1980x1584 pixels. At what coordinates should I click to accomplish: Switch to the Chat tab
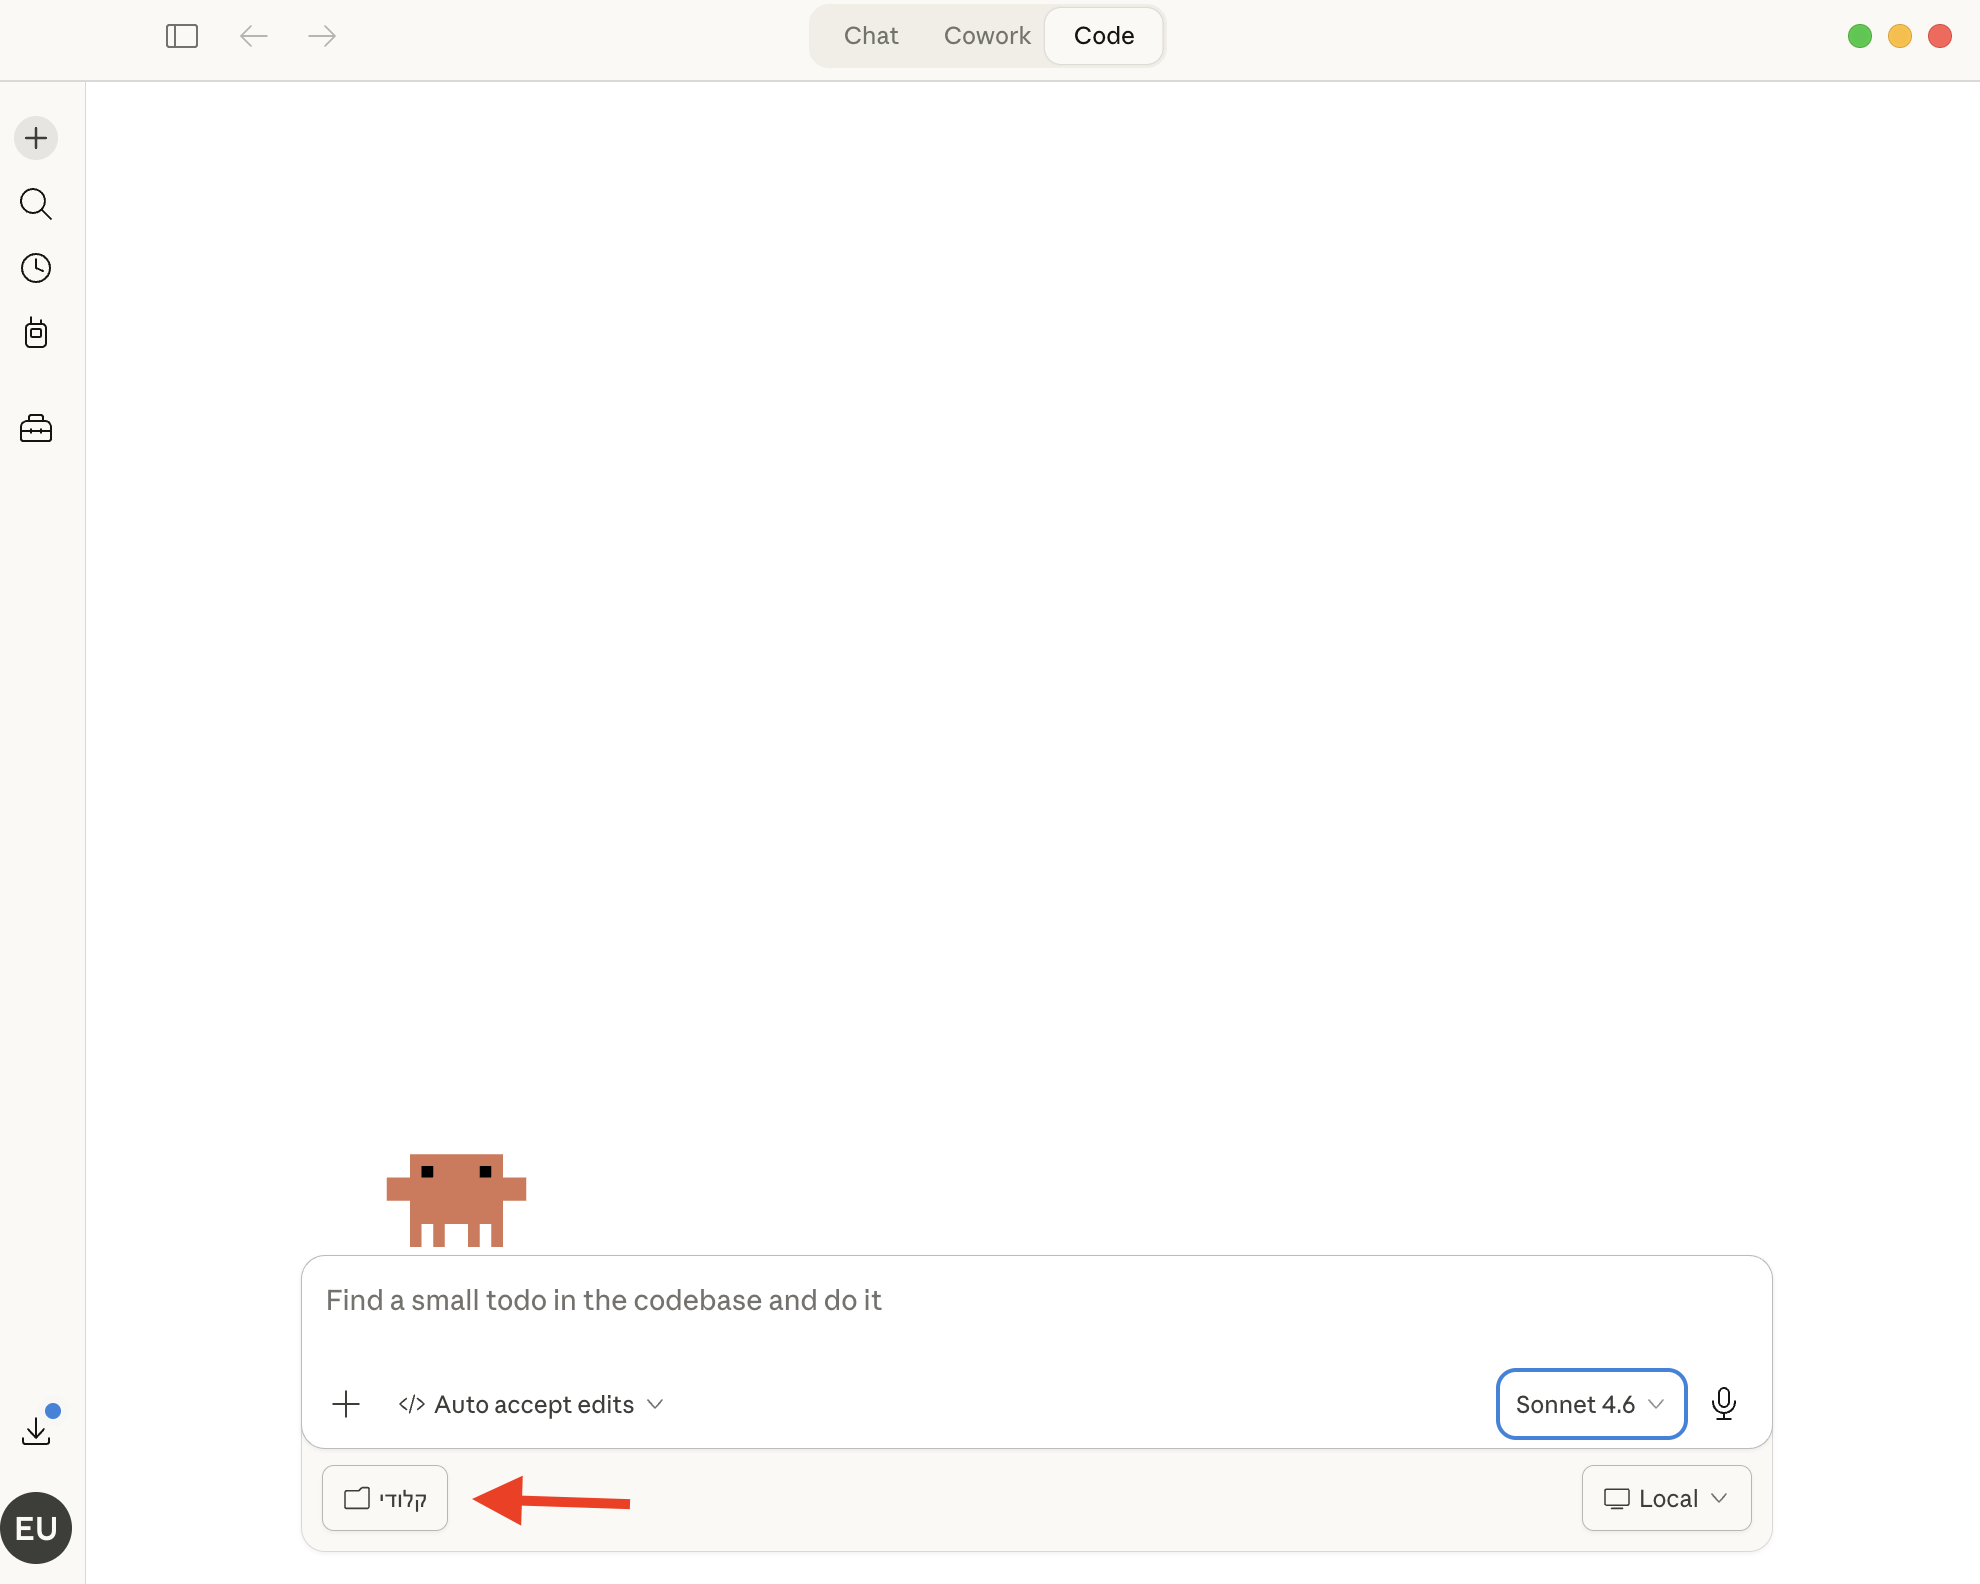pos(871,36)
